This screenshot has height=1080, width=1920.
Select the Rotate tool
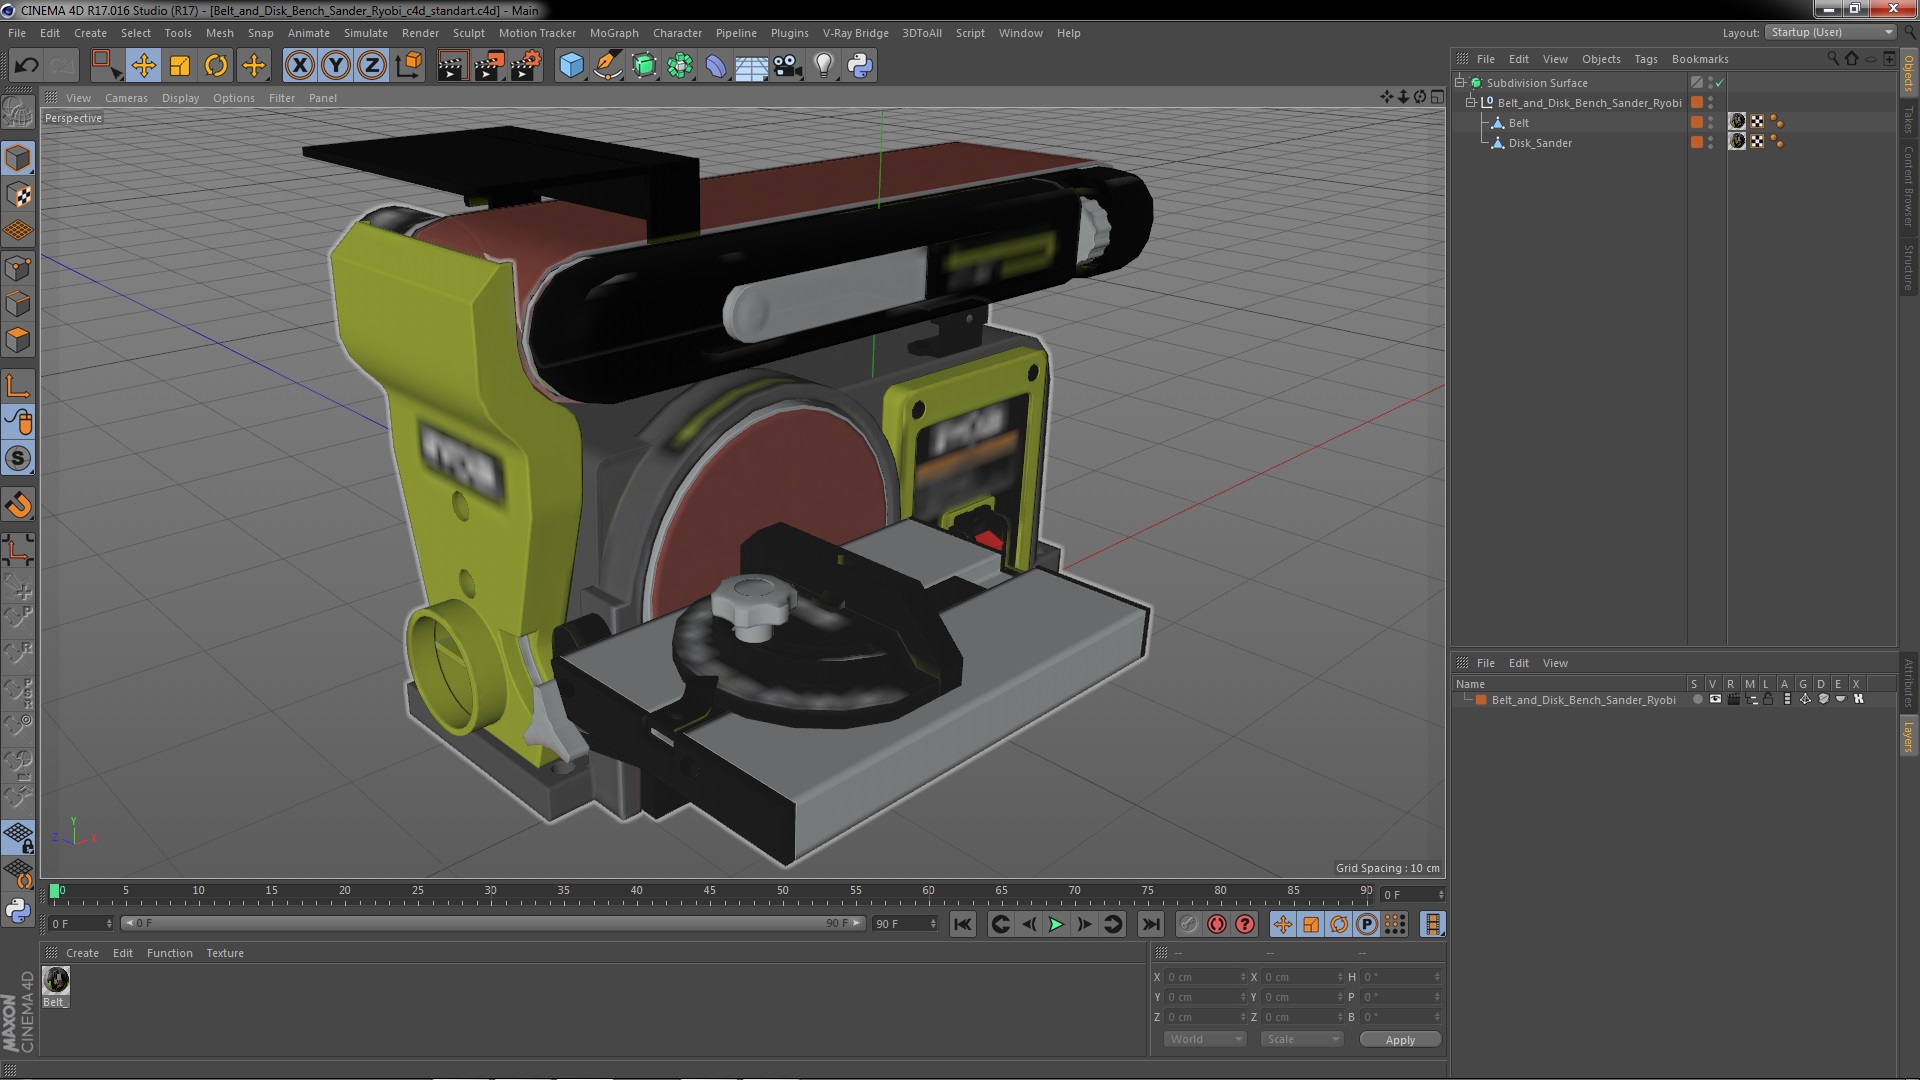click(x=216, y=66)
